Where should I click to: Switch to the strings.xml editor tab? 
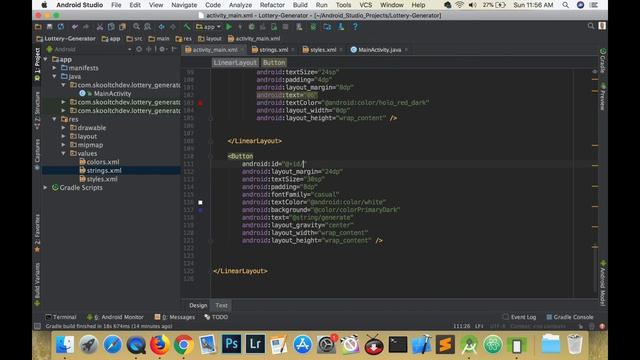pos(273,50)
